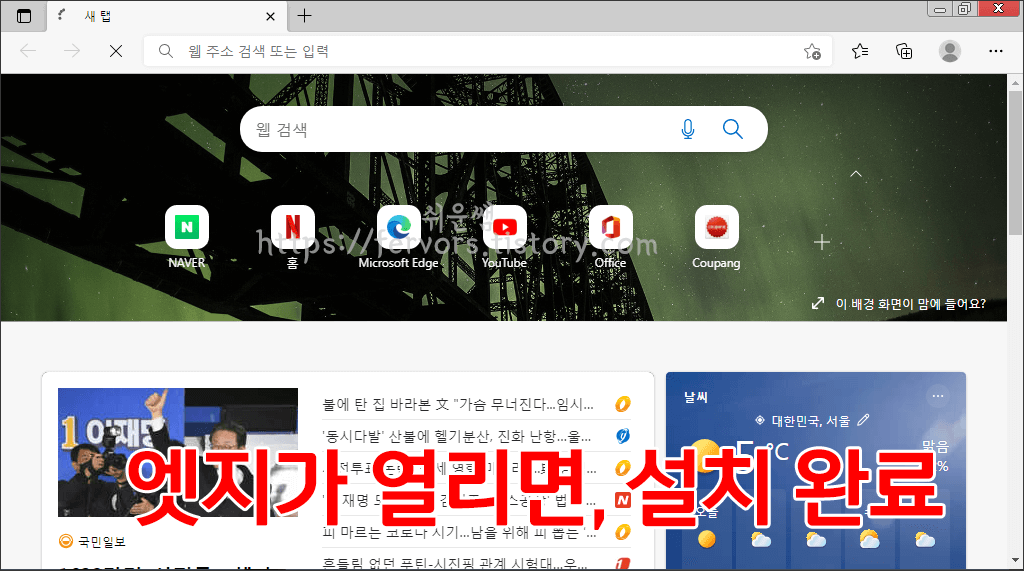This screenshot has height=571, width=1024.
Task: Open the featured news photo thumbnail
Action: pos(178,452)
